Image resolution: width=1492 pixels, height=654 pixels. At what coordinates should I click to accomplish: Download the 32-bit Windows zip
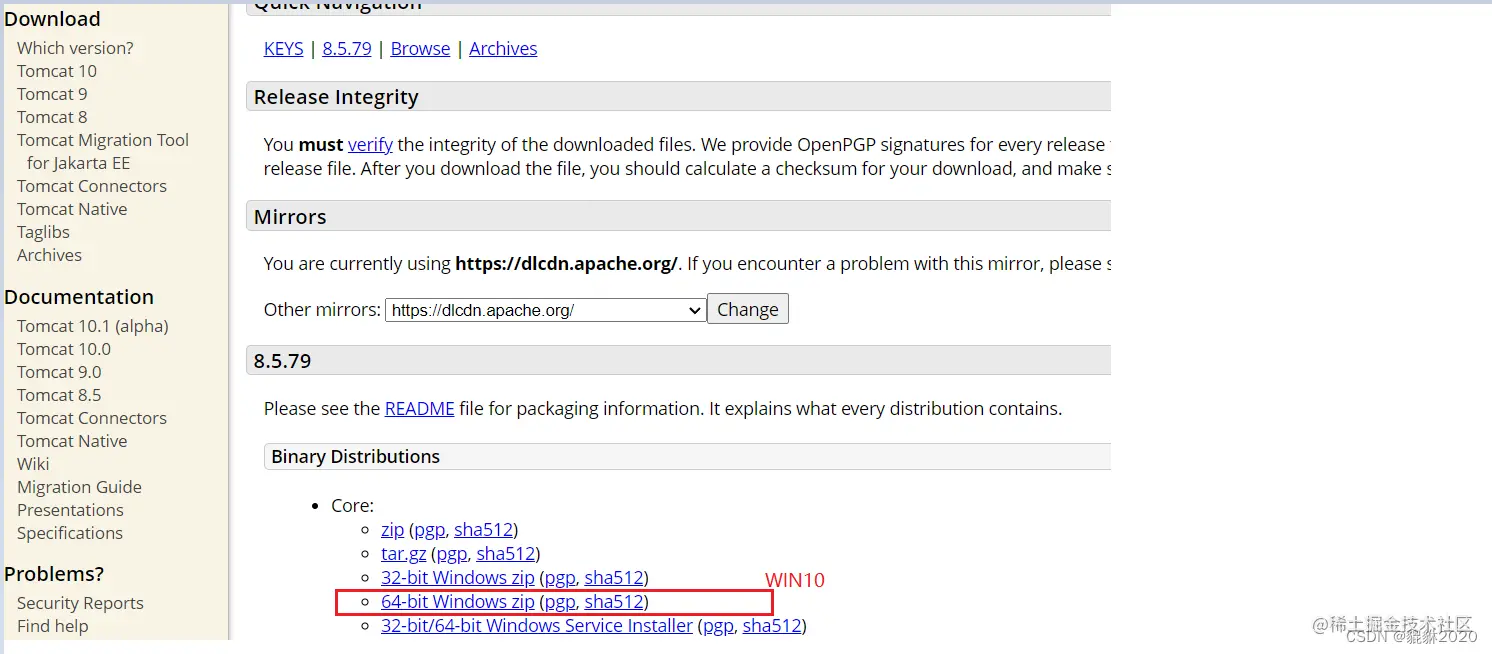(457, 578)
